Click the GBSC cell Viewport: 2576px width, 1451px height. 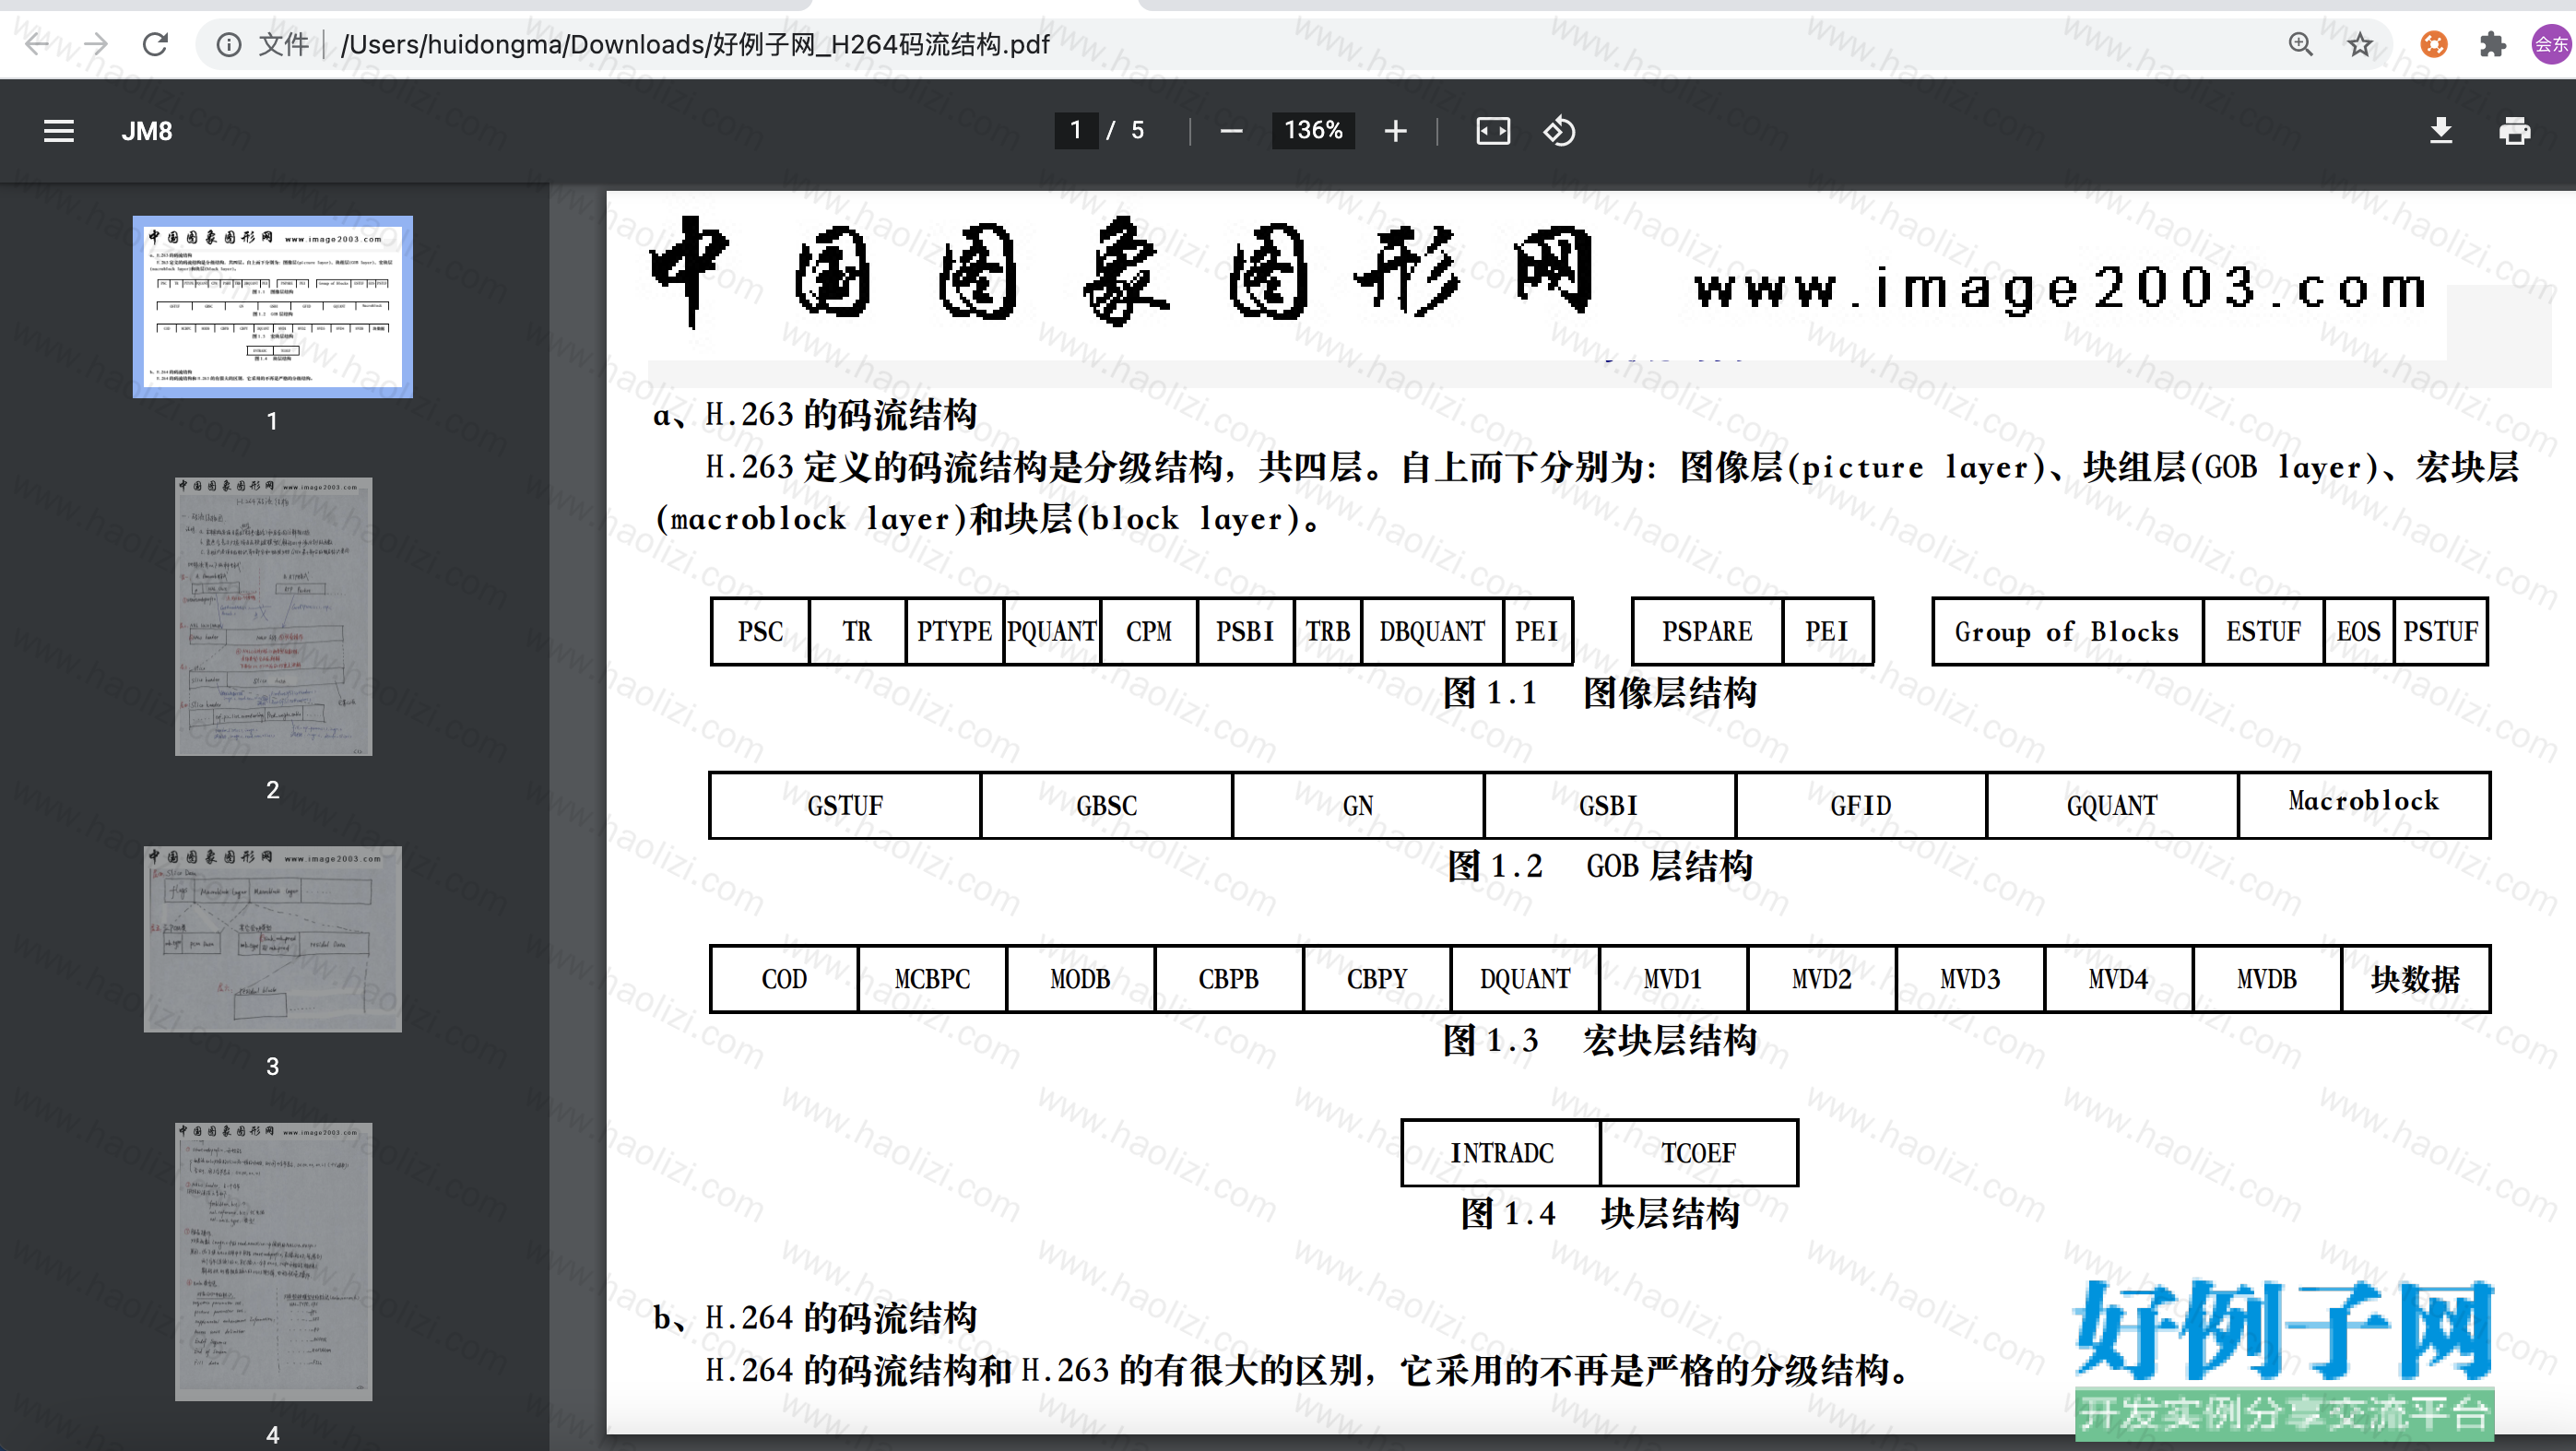click(x=1106, y=806)
